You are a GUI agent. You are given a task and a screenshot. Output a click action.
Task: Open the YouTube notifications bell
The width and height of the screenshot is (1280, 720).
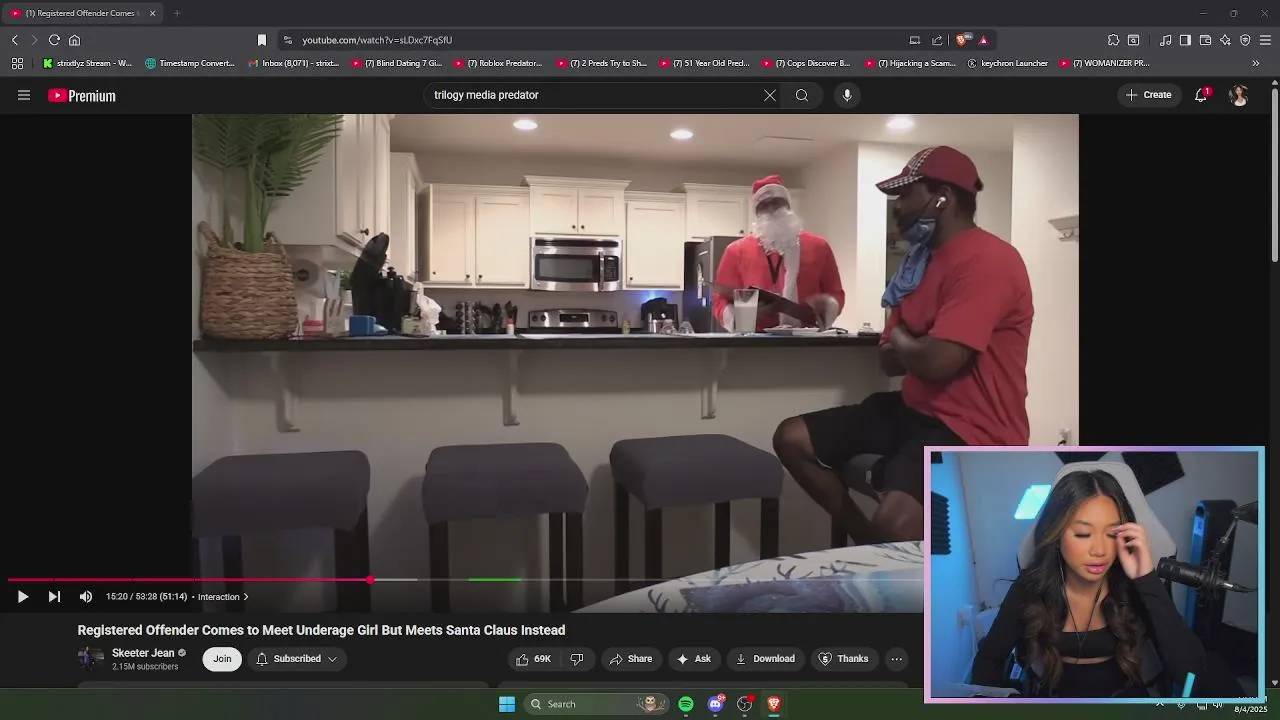coord(1201,95)
